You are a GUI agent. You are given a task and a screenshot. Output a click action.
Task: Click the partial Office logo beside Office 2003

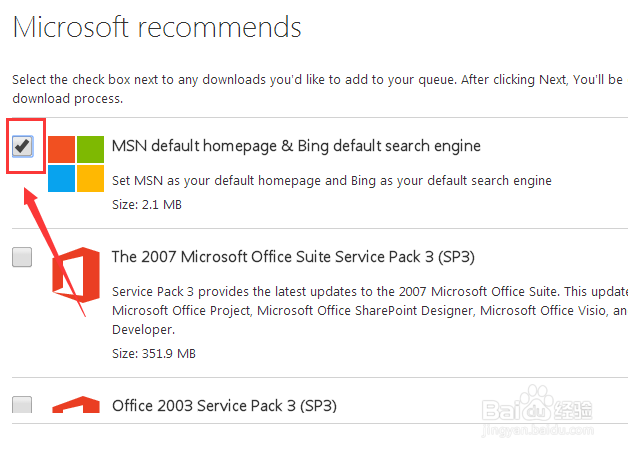(x=76, y=404)
